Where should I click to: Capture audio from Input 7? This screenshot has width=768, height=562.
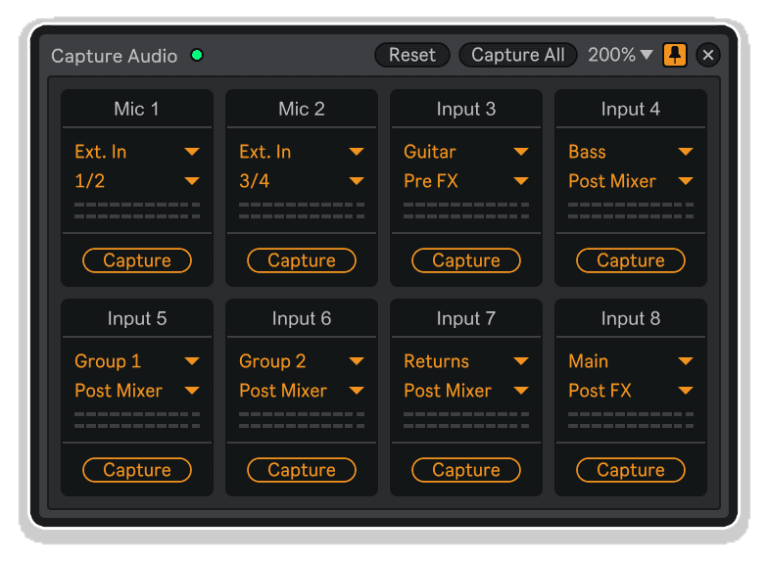pos(466,470)
